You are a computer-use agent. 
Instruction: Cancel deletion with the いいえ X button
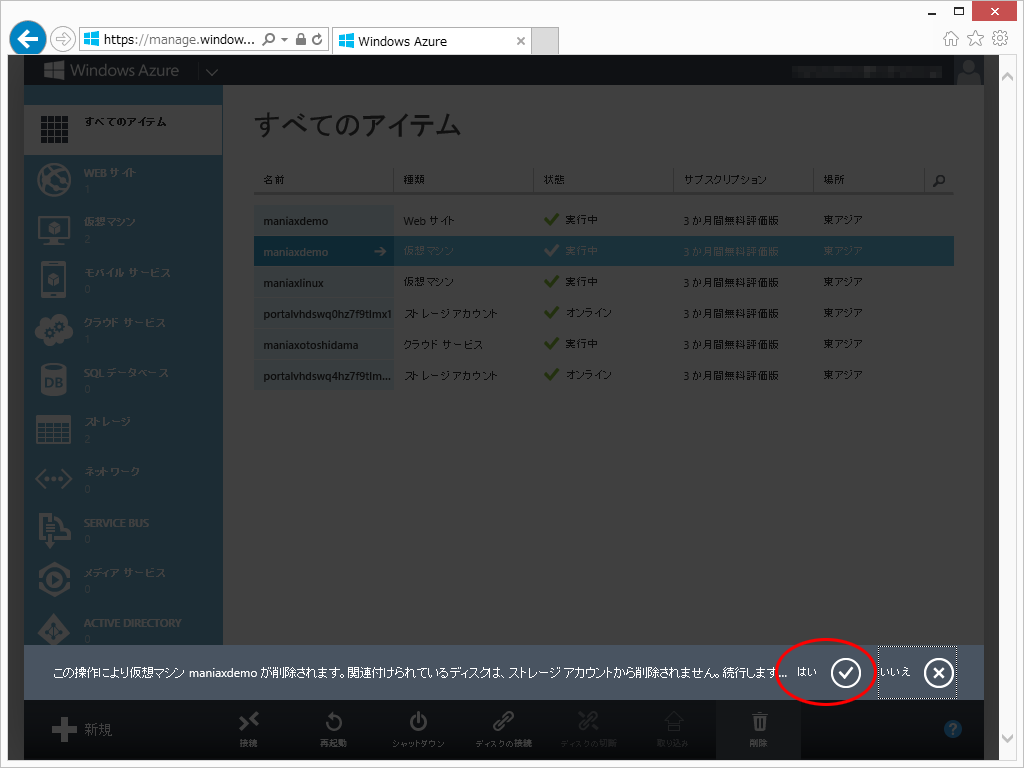938,673
